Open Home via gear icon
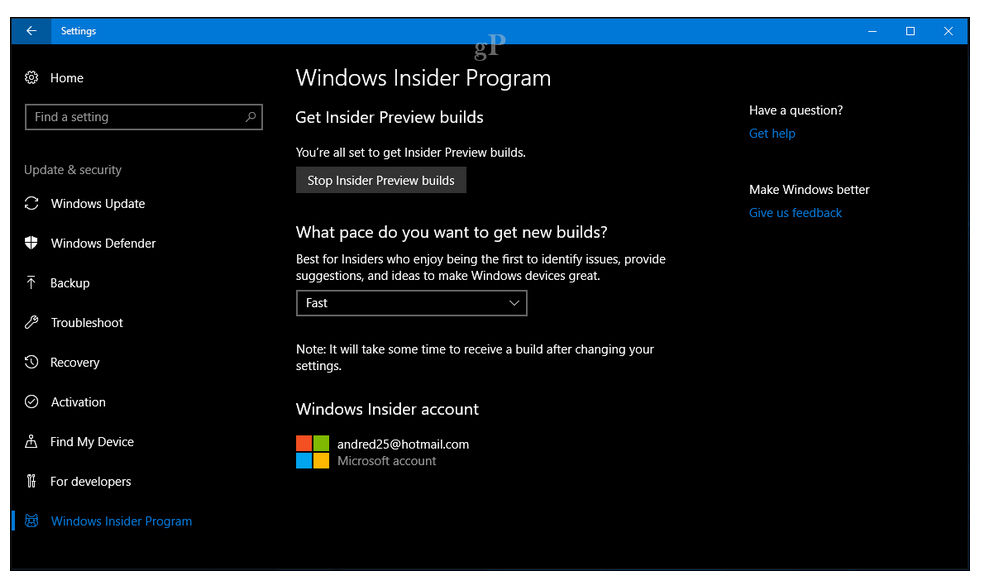 pos(31,78)
